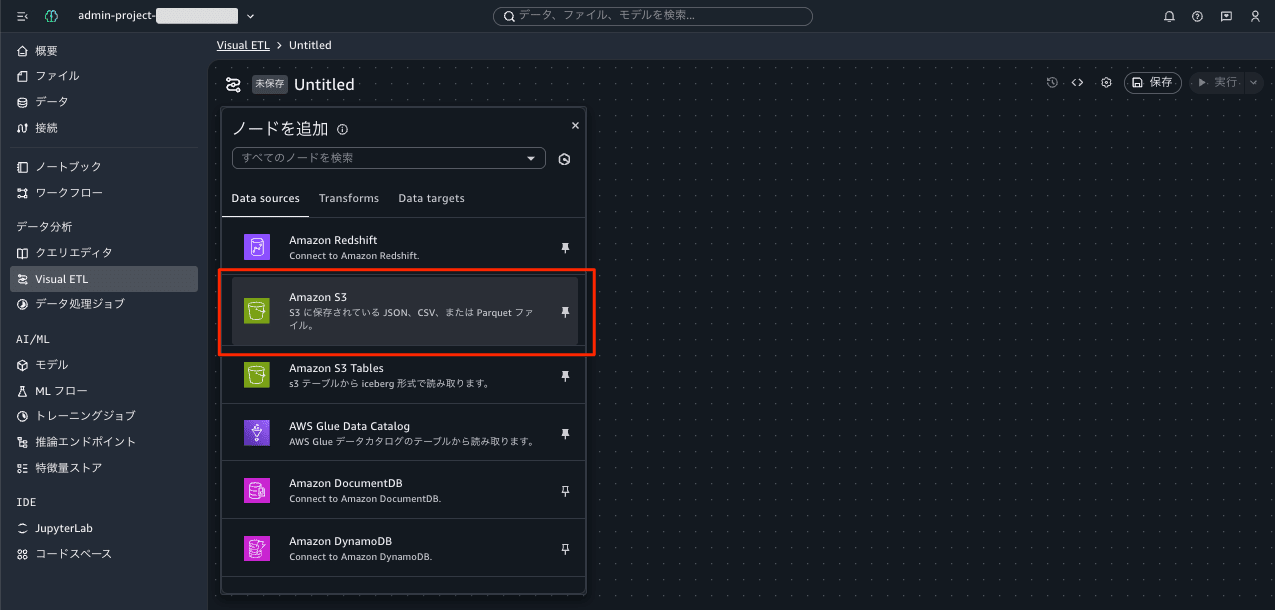Expand the 実行 run options chevron
The image size is (1275, 610).
pyautogui.click(x=1254, y=83)
